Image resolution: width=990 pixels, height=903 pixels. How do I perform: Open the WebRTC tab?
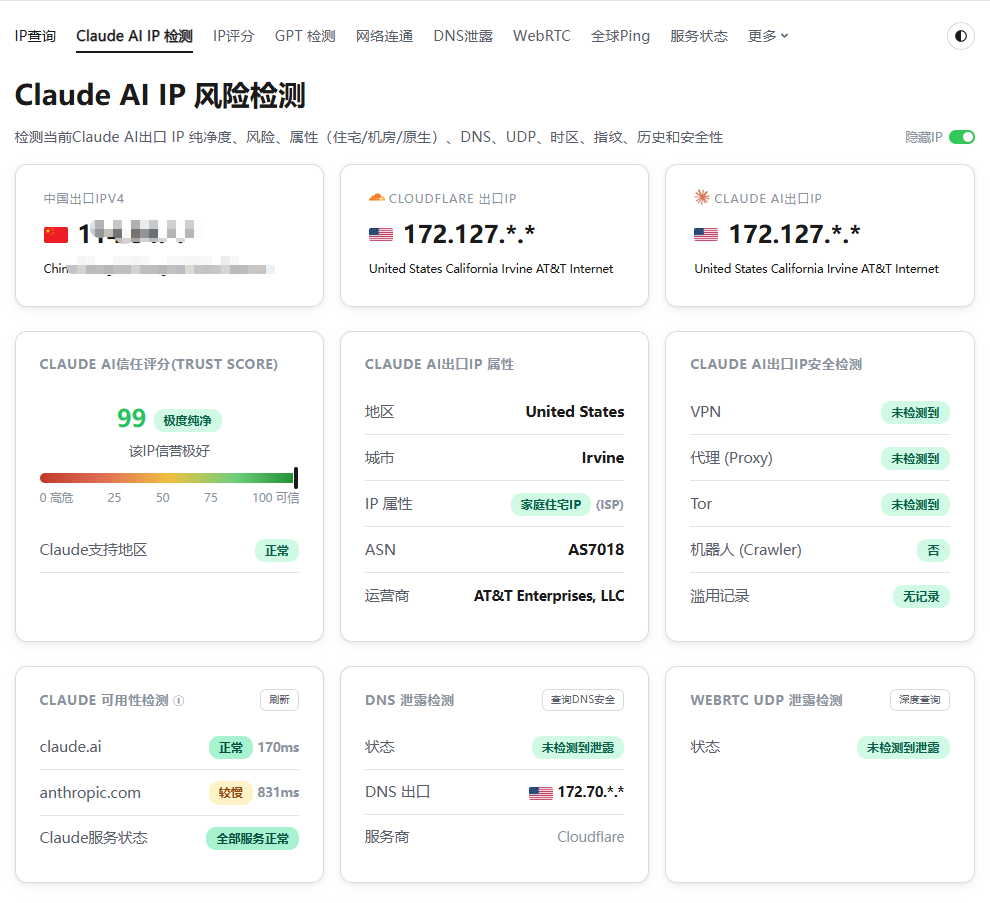pos(542,36)
